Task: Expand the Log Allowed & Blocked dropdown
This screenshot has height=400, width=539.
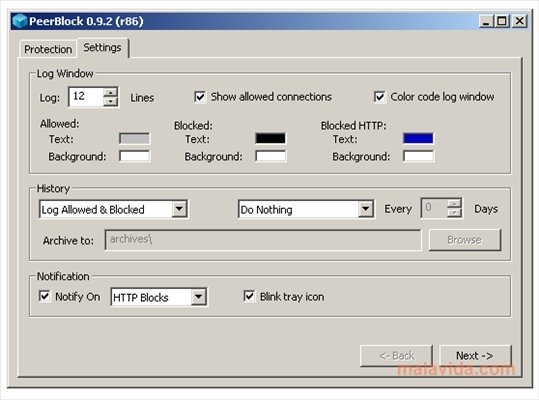Action: pos(179,209)
